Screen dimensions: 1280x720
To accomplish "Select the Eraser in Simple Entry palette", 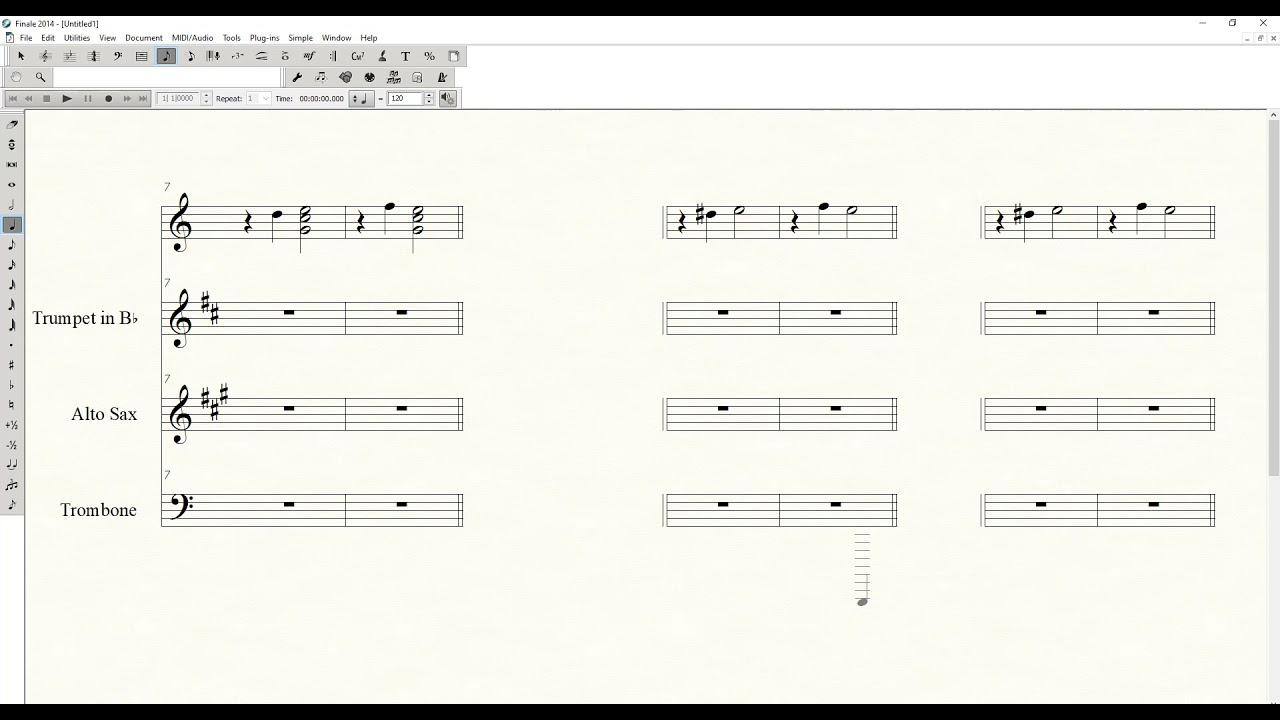I will [12, 125].
